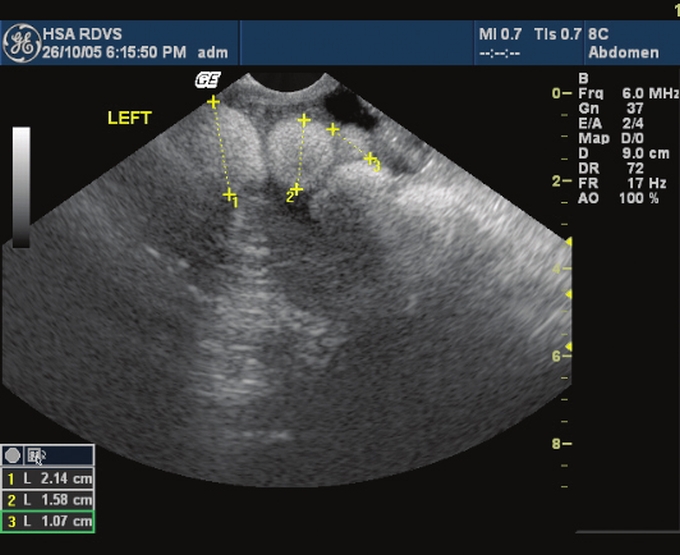Select the upper-left caliper cross of measurement 3

(333, 129)
